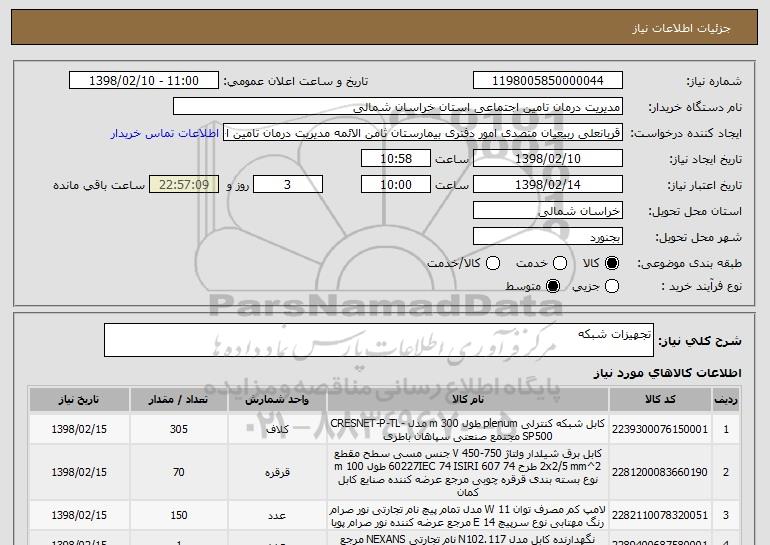The height and width of the screenshot is (545, 770).
Task: Click the delivery city field بجنورد
Action: (x=548, y=237)
